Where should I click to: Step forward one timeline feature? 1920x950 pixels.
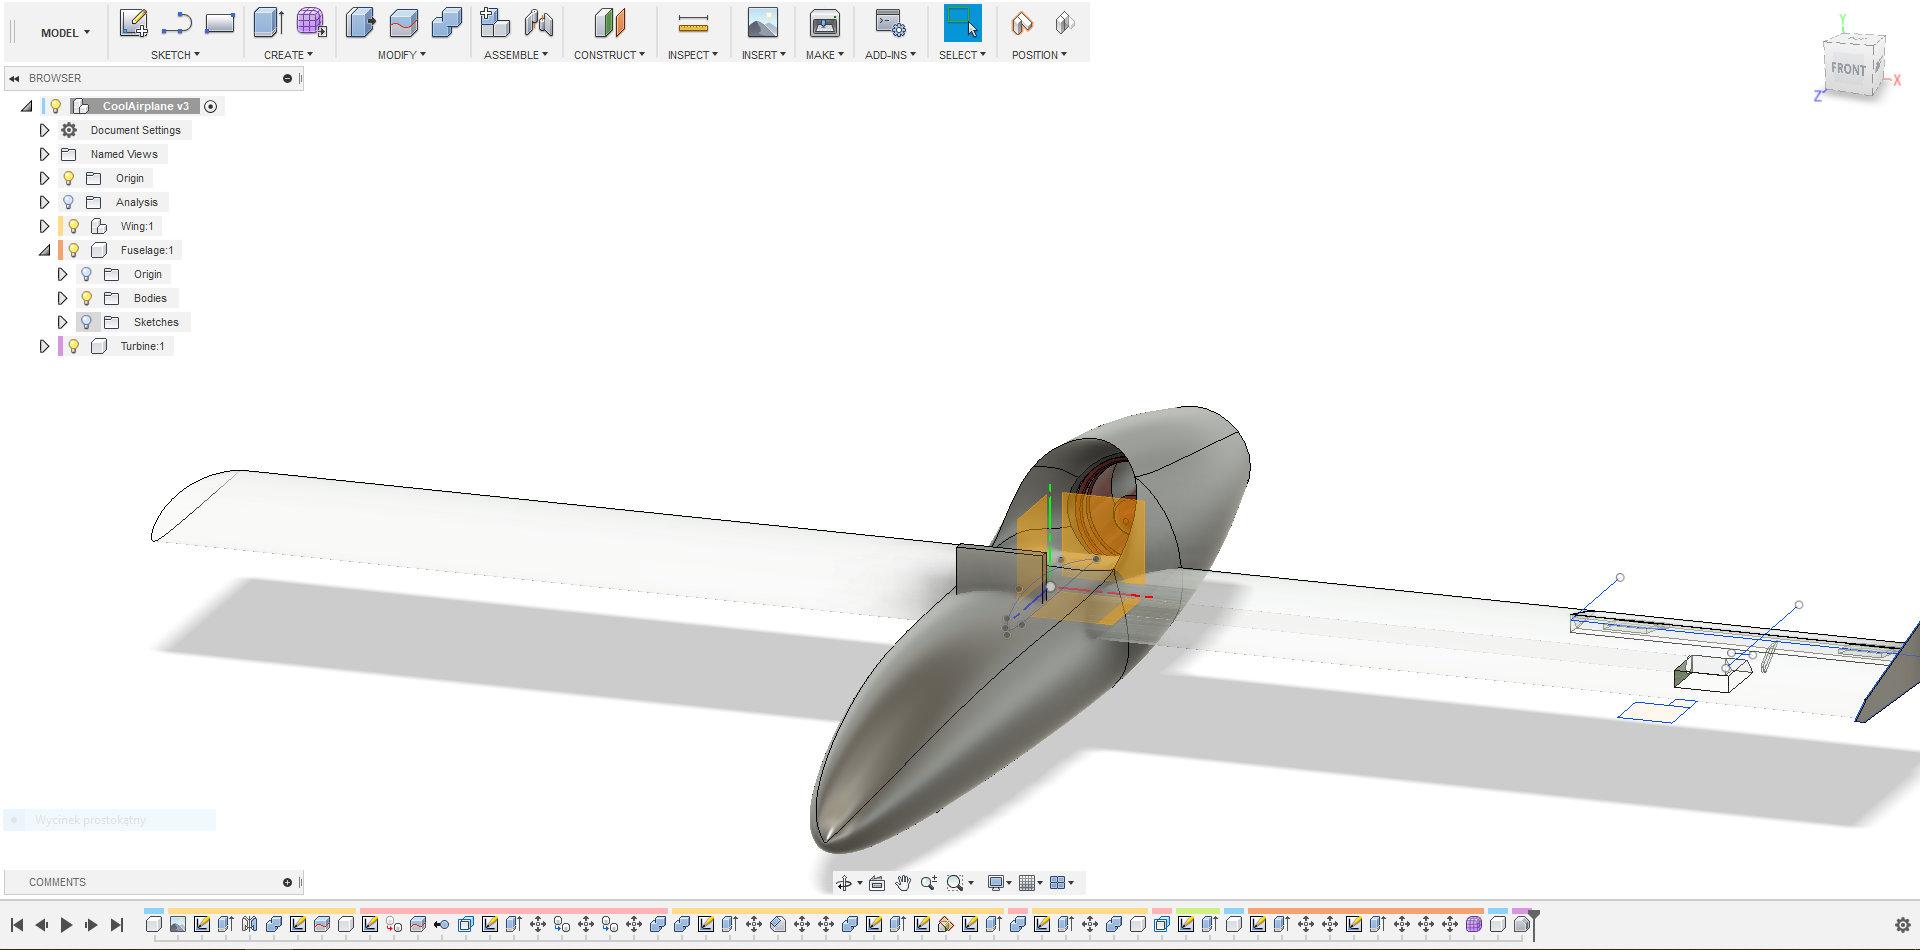tap(91, 925)
